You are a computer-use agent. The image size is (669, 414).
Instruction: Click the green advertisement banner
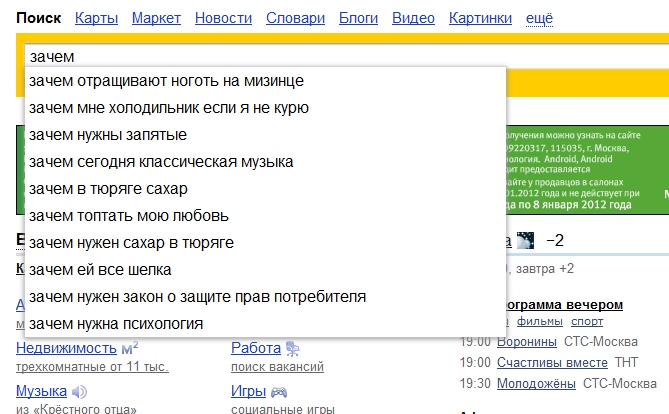(x=587, y=170)
